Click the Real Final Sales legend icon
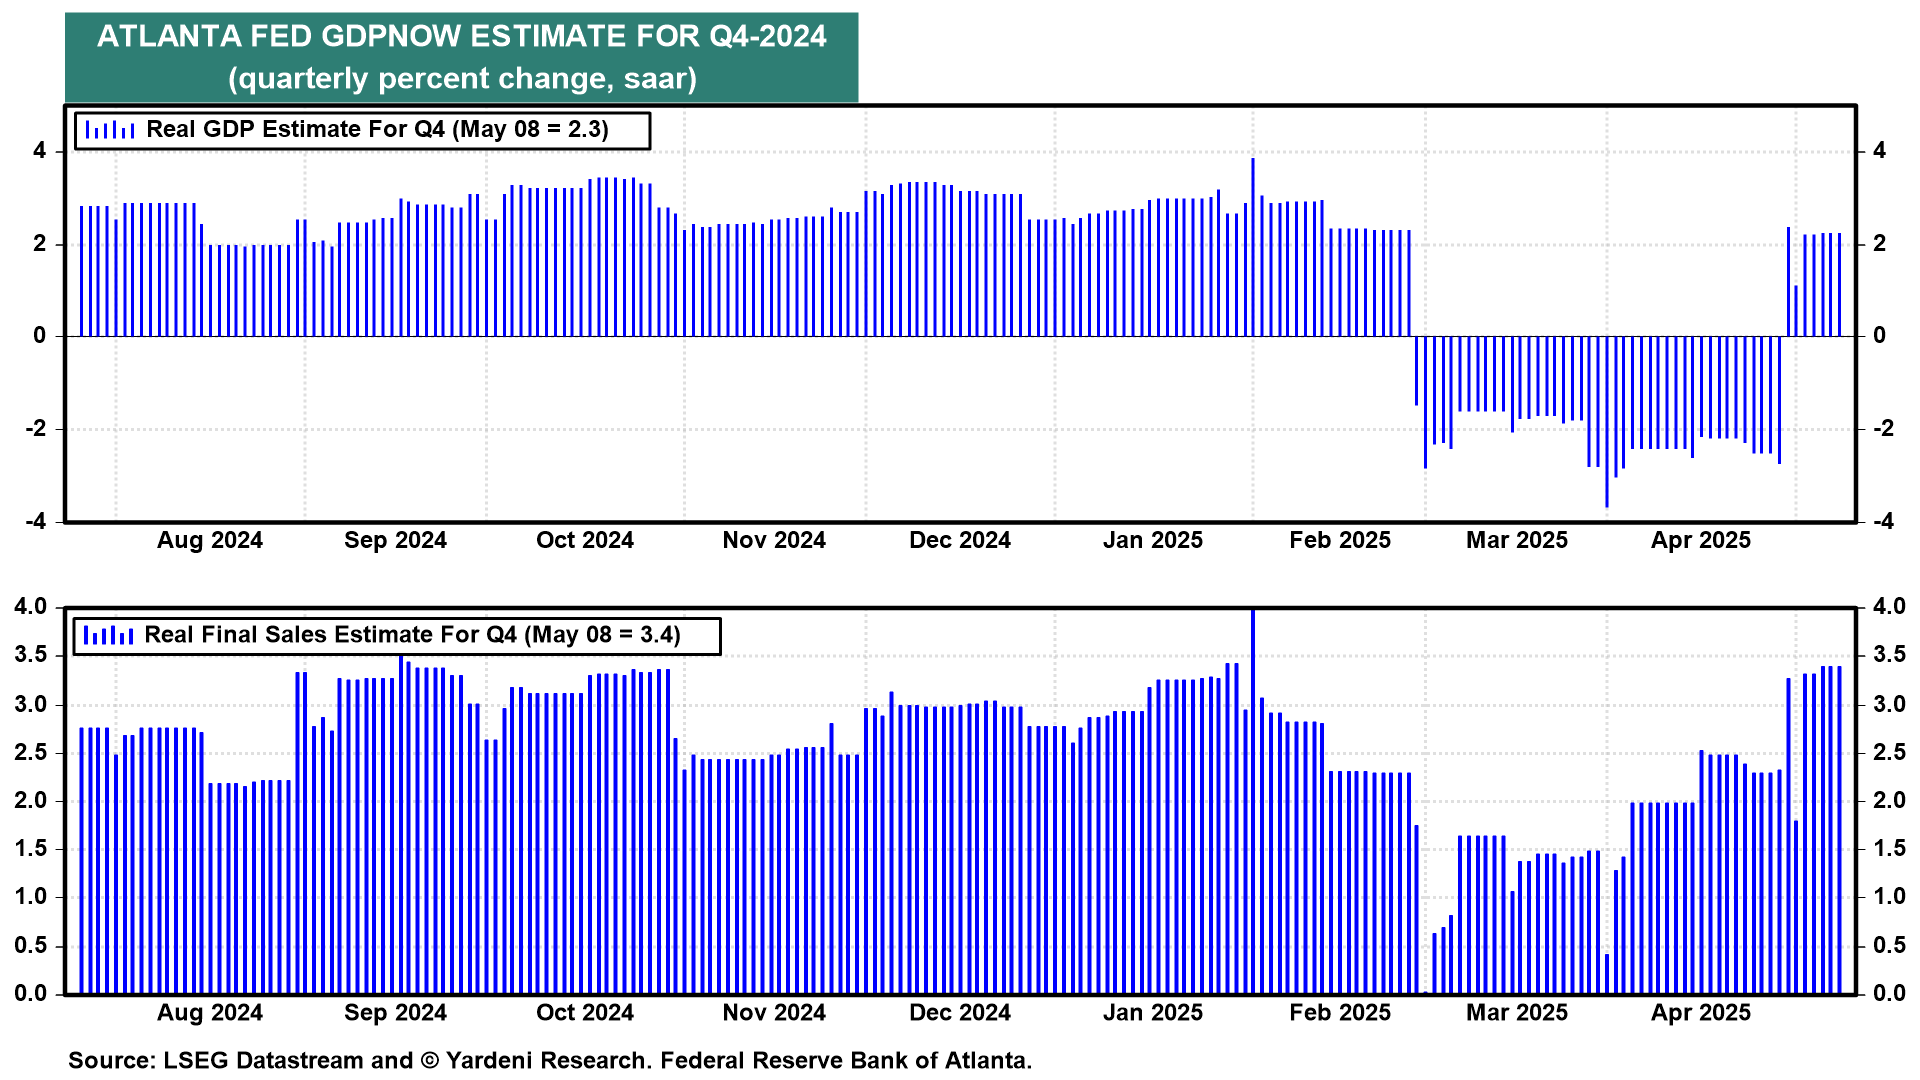Viewport: 1920px width, 1080px height. 108,635
